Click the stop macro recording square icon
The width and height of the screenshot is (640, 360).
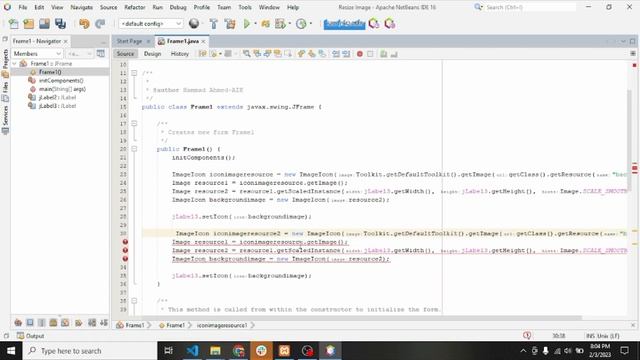click(370, 54)
